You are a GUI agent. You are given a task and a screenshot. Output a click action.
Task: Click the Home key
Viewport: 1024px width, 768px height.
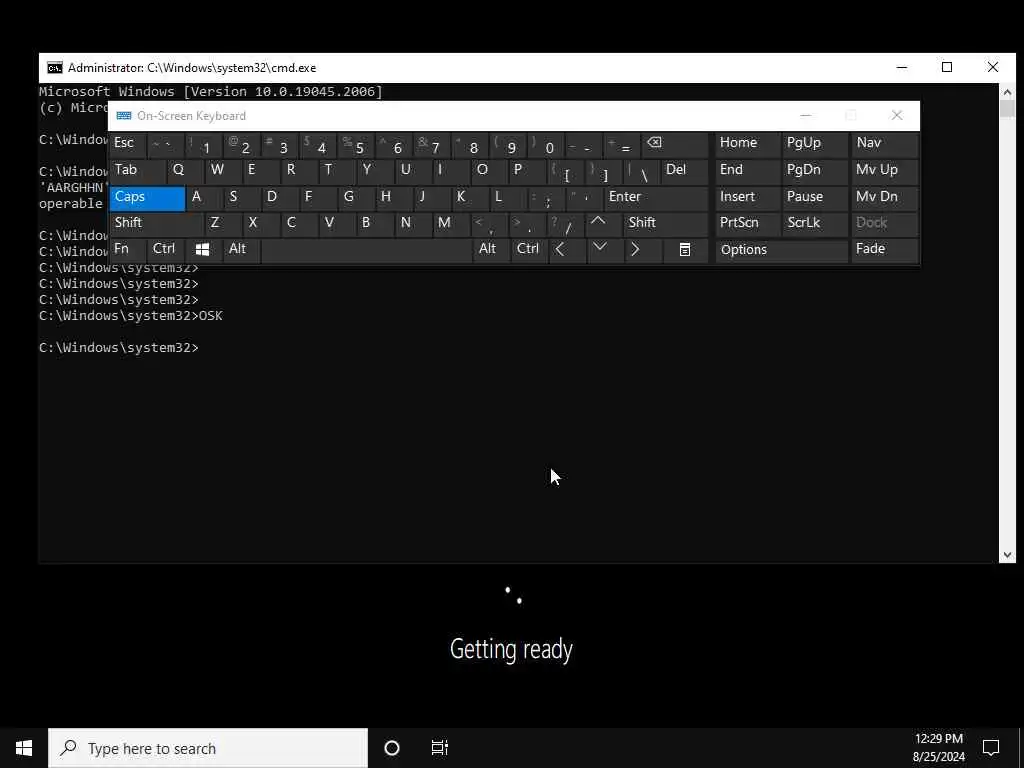pos(747,144)
